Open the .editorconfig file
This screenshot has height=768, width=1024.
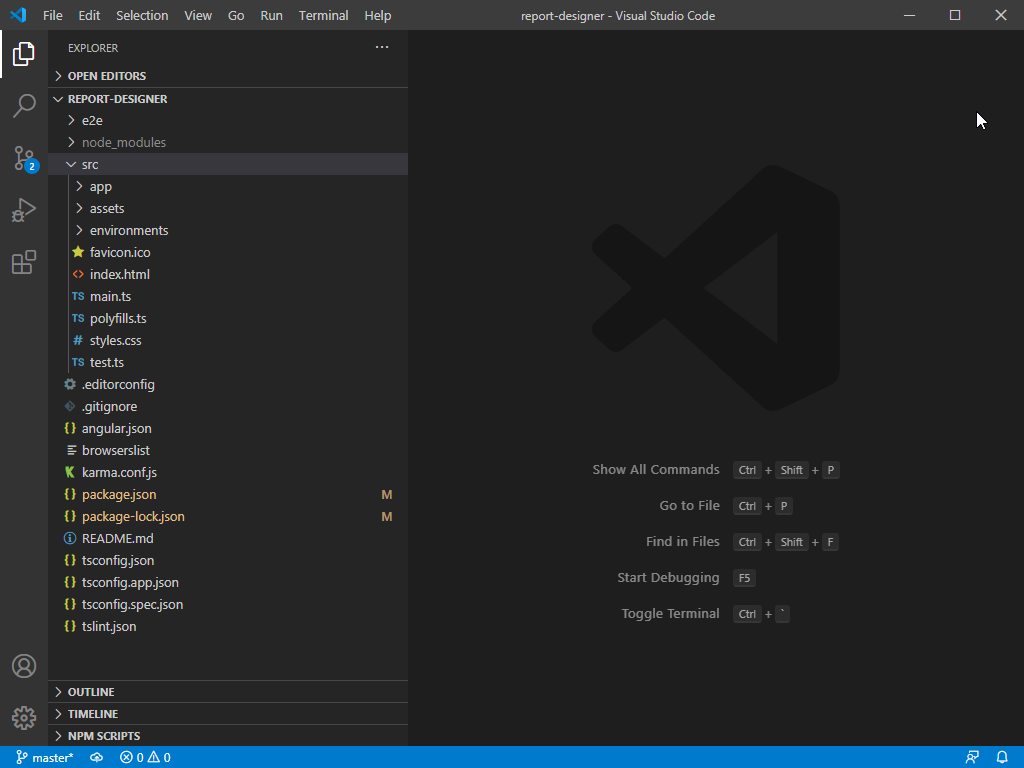click(x=228, y=384)
